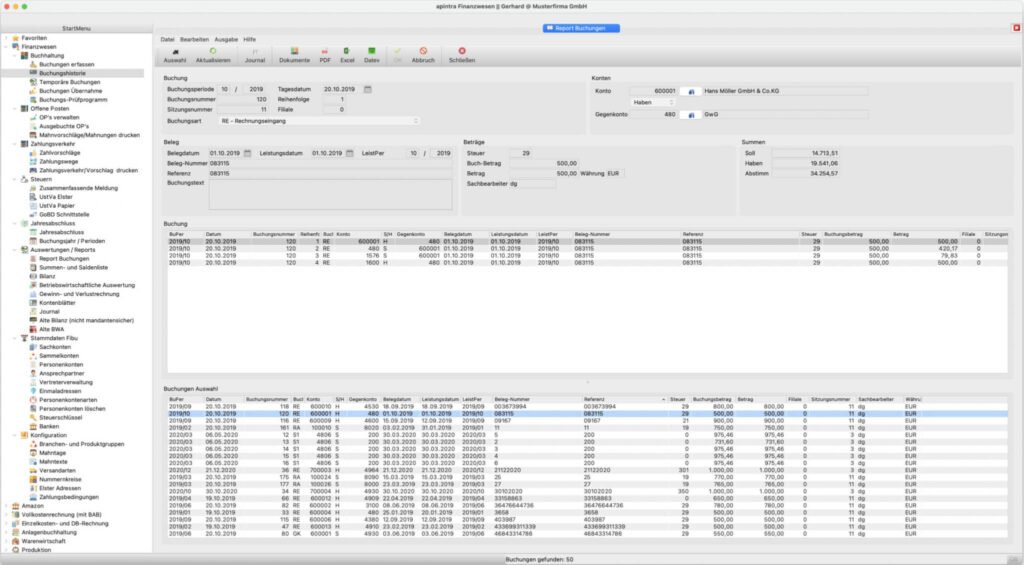This screenshot has height=565, width=1024.
Task: Open UstVa Elster in sidebar
Action: [56, 197]
